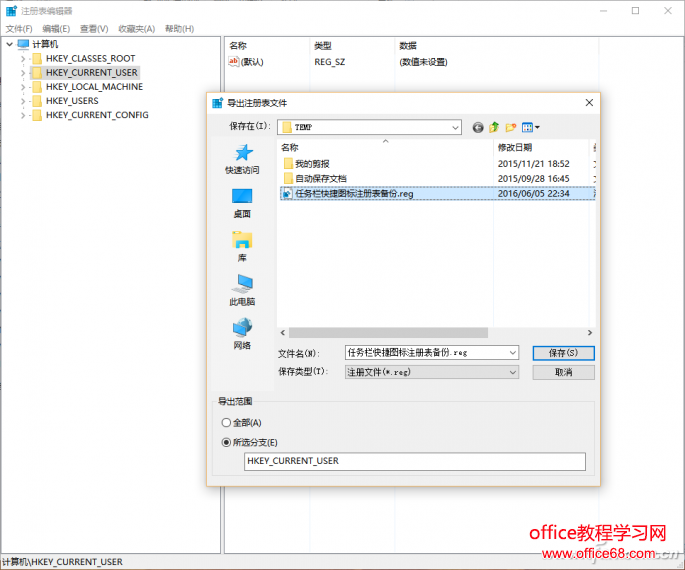Image resolution: width=685 pixels, height=570 pixels.
Task: Open Libraries (库) in places bar
Action: point(242,247)
